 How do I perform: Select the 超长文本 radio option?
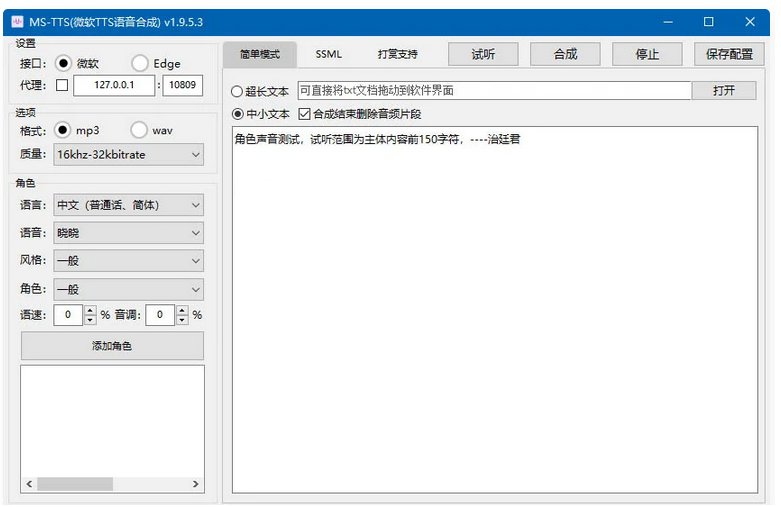point(237,91)
